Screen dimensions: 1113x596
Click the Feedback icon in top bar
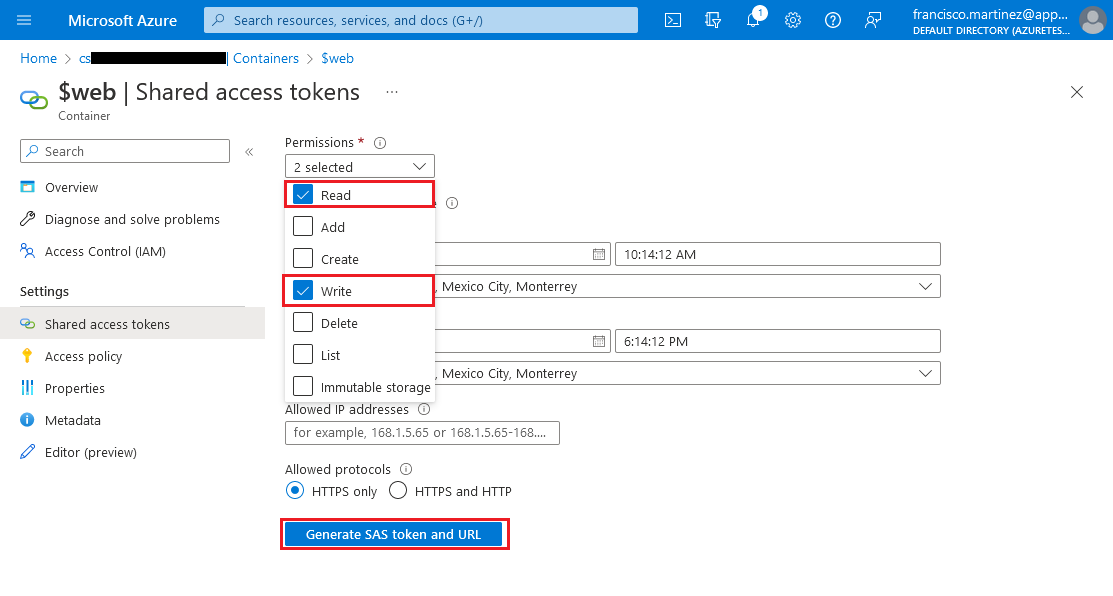pyautogui.click(x=873, y=20)
